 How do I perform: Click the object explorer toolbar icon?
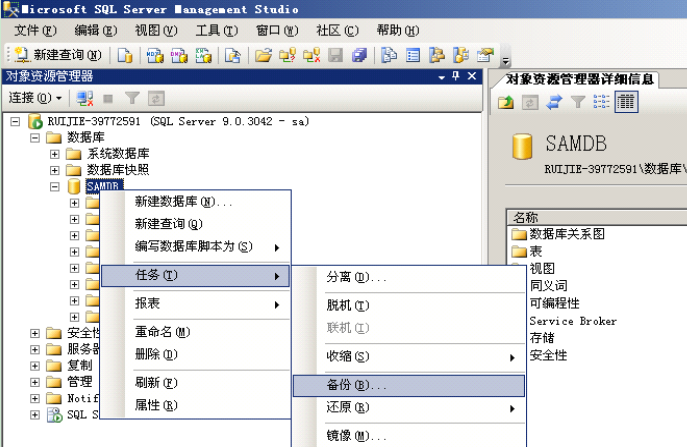pyautogui.click(x=436, y=55)
